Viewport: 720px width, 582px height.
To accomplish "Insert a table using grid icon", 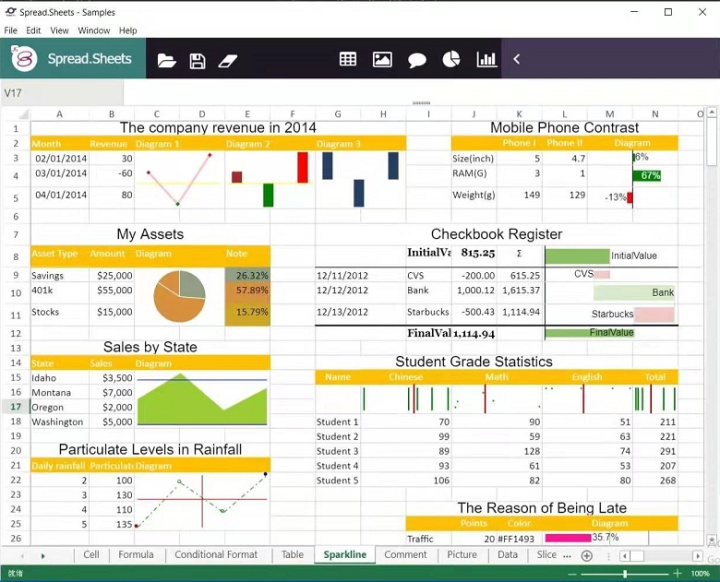I will 348,59.
